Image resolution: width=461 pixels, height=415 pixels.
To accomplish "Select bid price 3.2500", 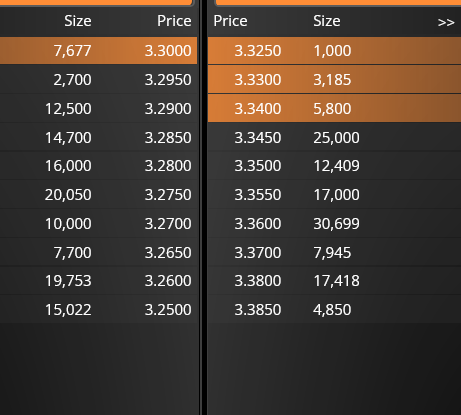I will [x=168, y=310].
